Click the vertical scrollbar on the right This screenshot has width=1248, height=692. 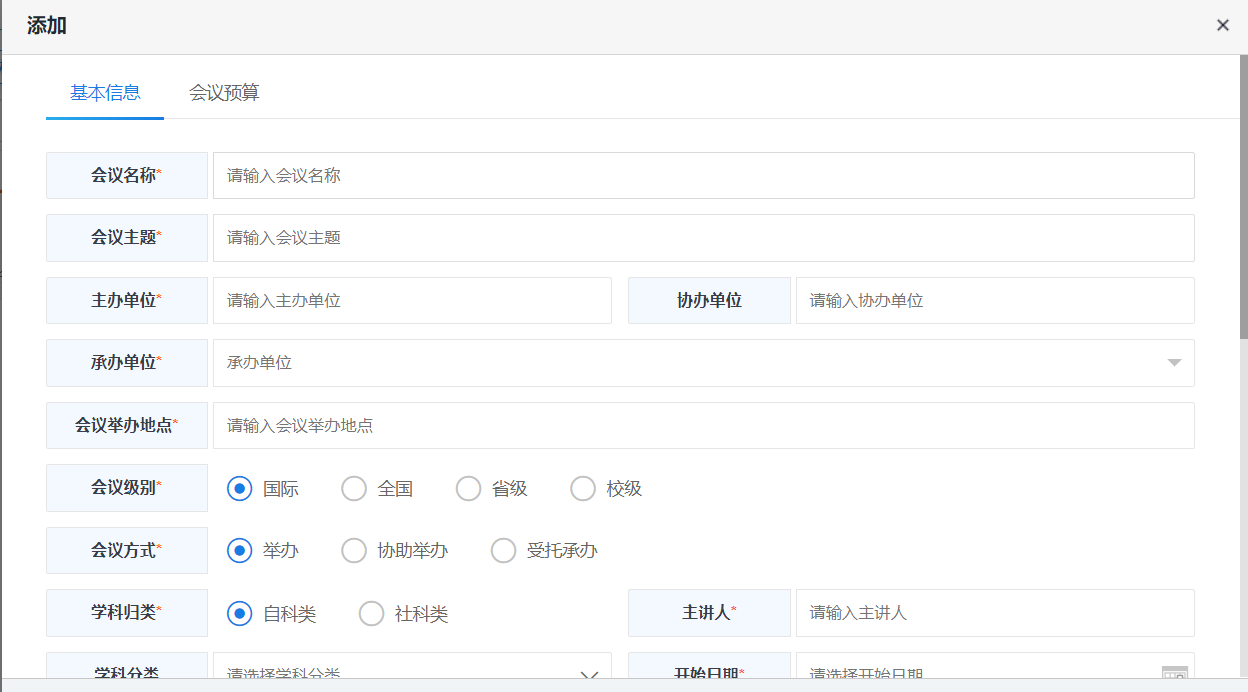click(x=1243, y=200)
